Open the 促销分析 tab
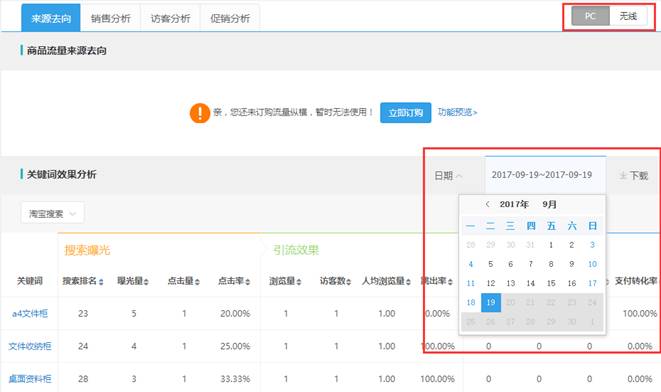The width and height of the screenshot is (661, 392). click(x=230, y=18)
